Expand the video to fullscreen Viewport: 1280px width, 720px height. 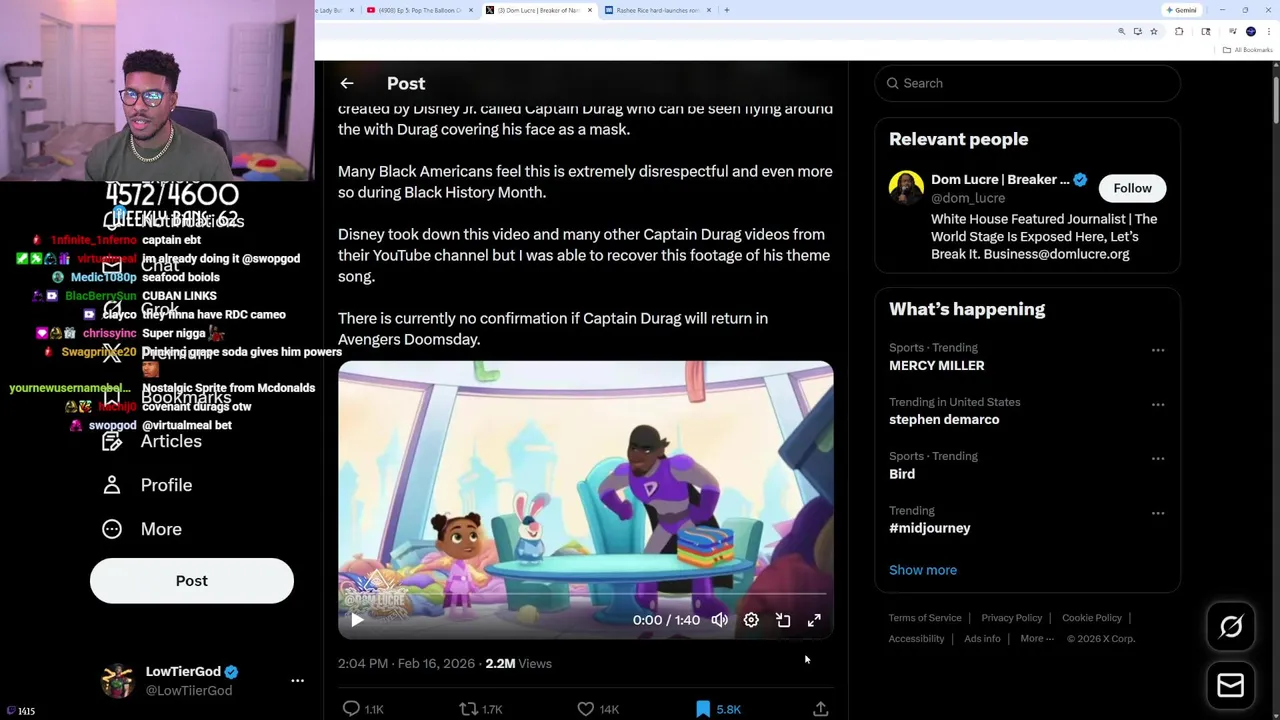click(814, 620)
